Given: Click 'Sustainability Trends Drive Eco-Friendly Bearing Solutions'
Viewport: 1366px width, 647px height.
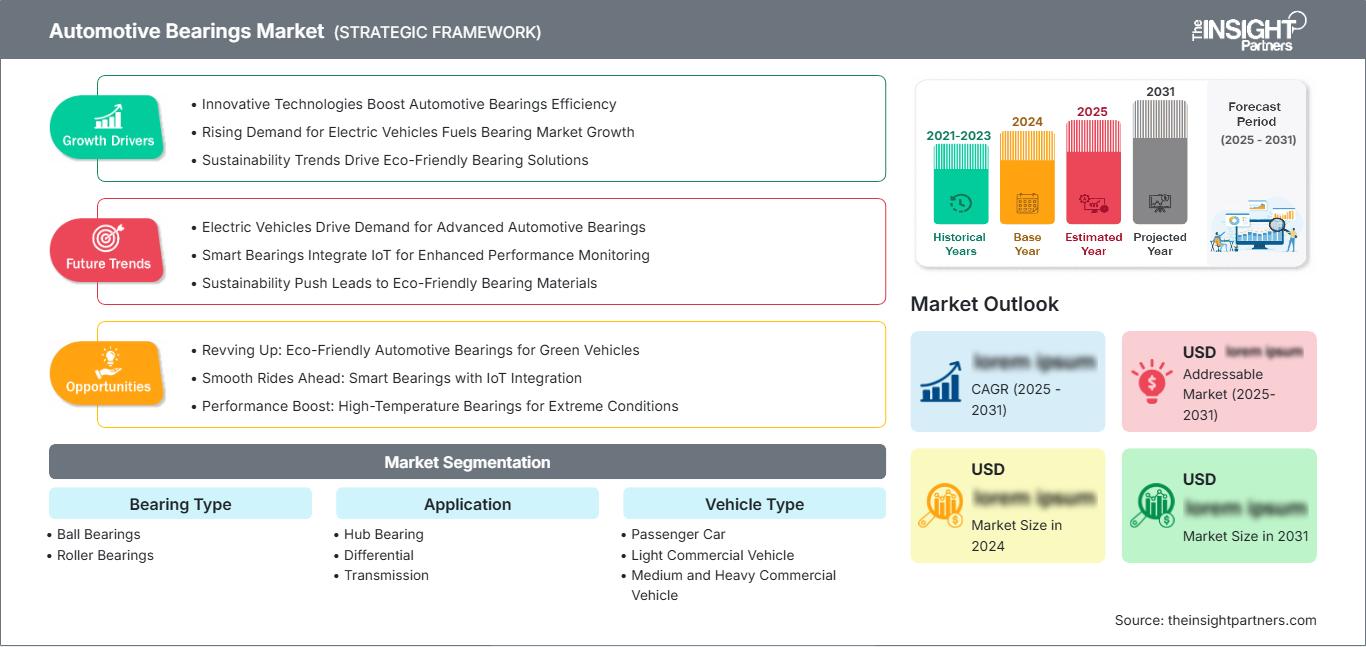Looking at the screenshot, I should pos(395,160).
